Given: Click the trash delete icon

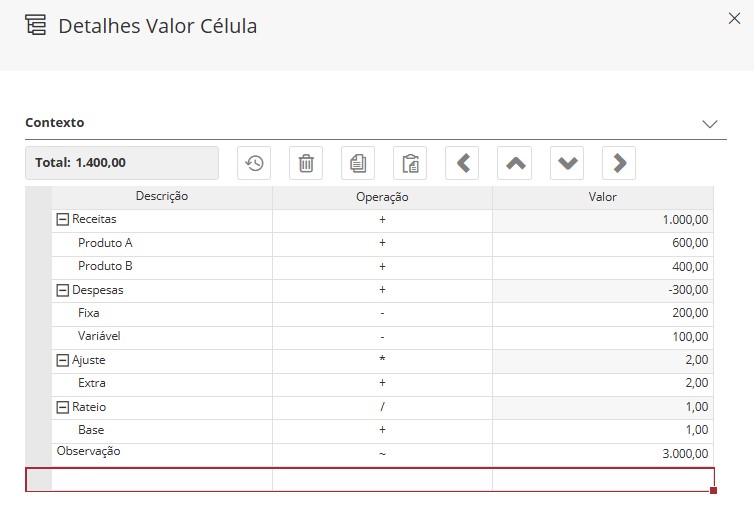Looking at the screenshot, I should (x=306, y=163).
